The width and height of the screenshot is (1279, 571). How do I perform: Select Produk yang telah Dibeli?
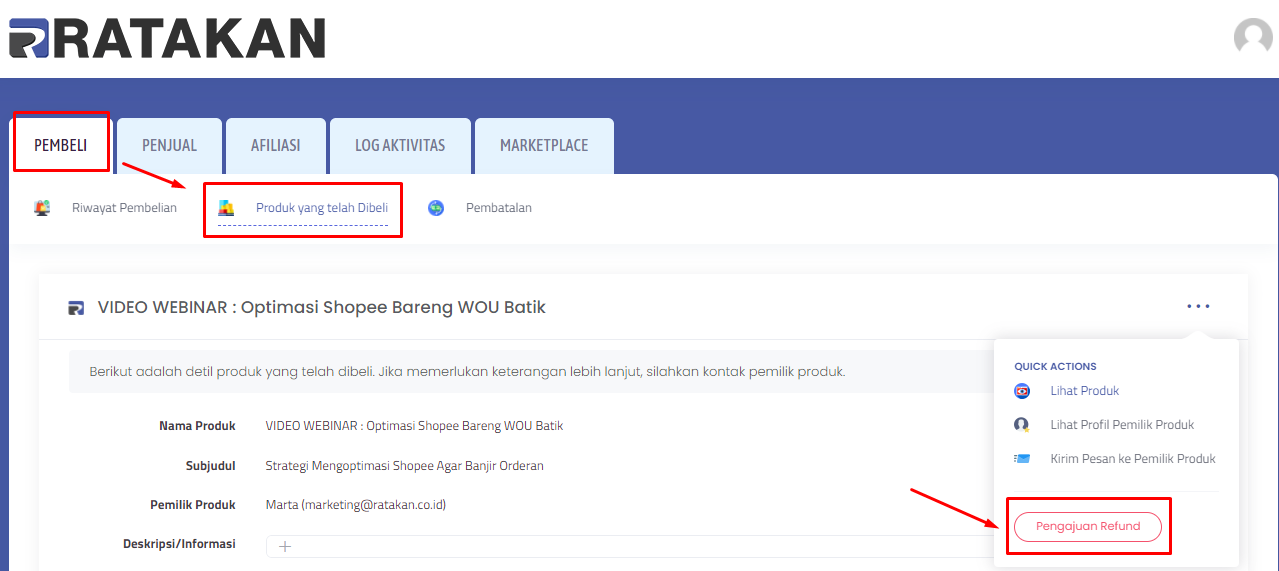pyautogui.click(x=322, y=208)
